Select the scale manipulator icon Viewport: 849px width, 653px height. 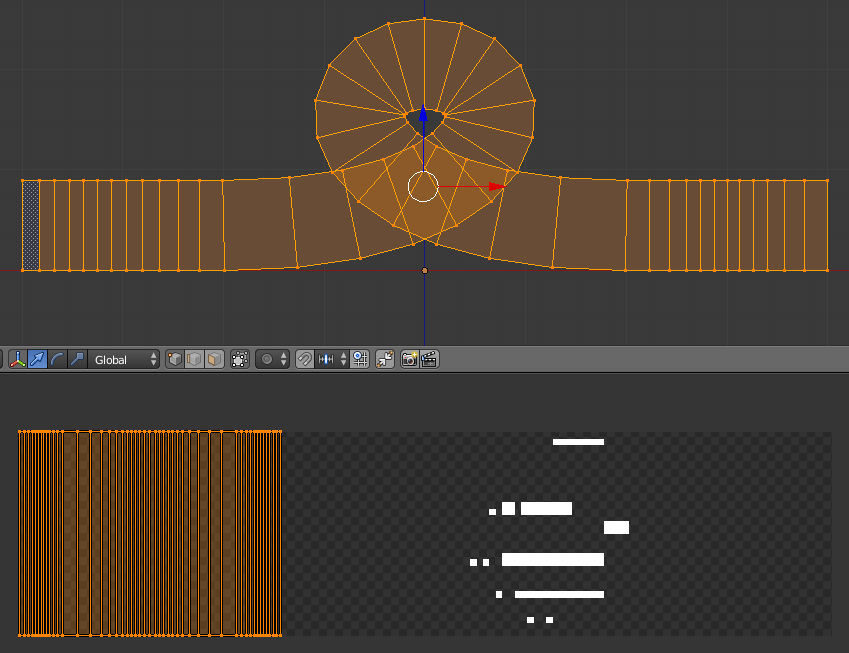coord(77,360)
